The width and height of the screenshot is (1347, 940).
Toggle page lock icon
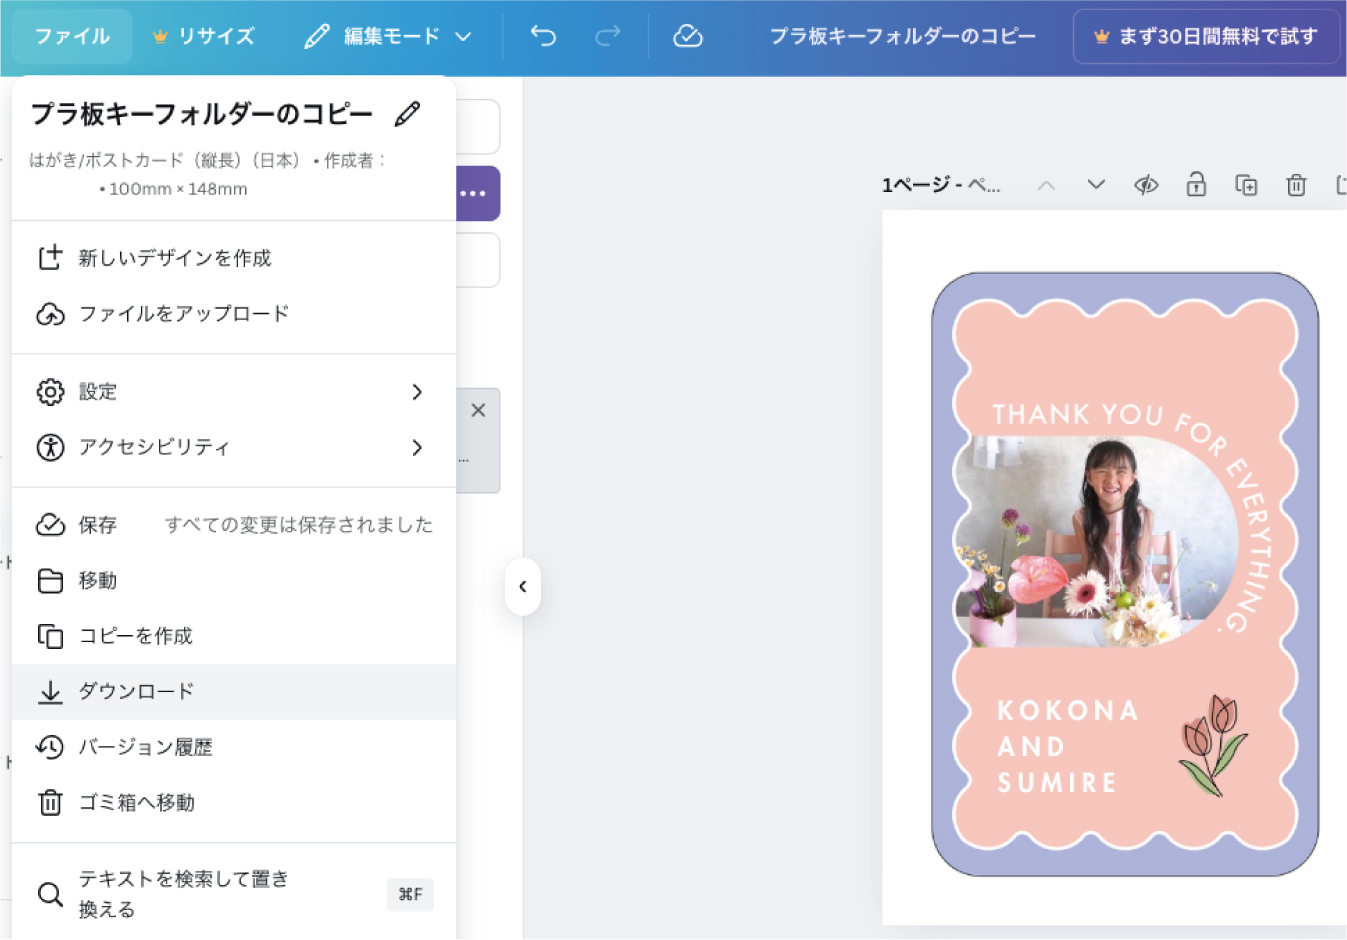coord(1196,184)
